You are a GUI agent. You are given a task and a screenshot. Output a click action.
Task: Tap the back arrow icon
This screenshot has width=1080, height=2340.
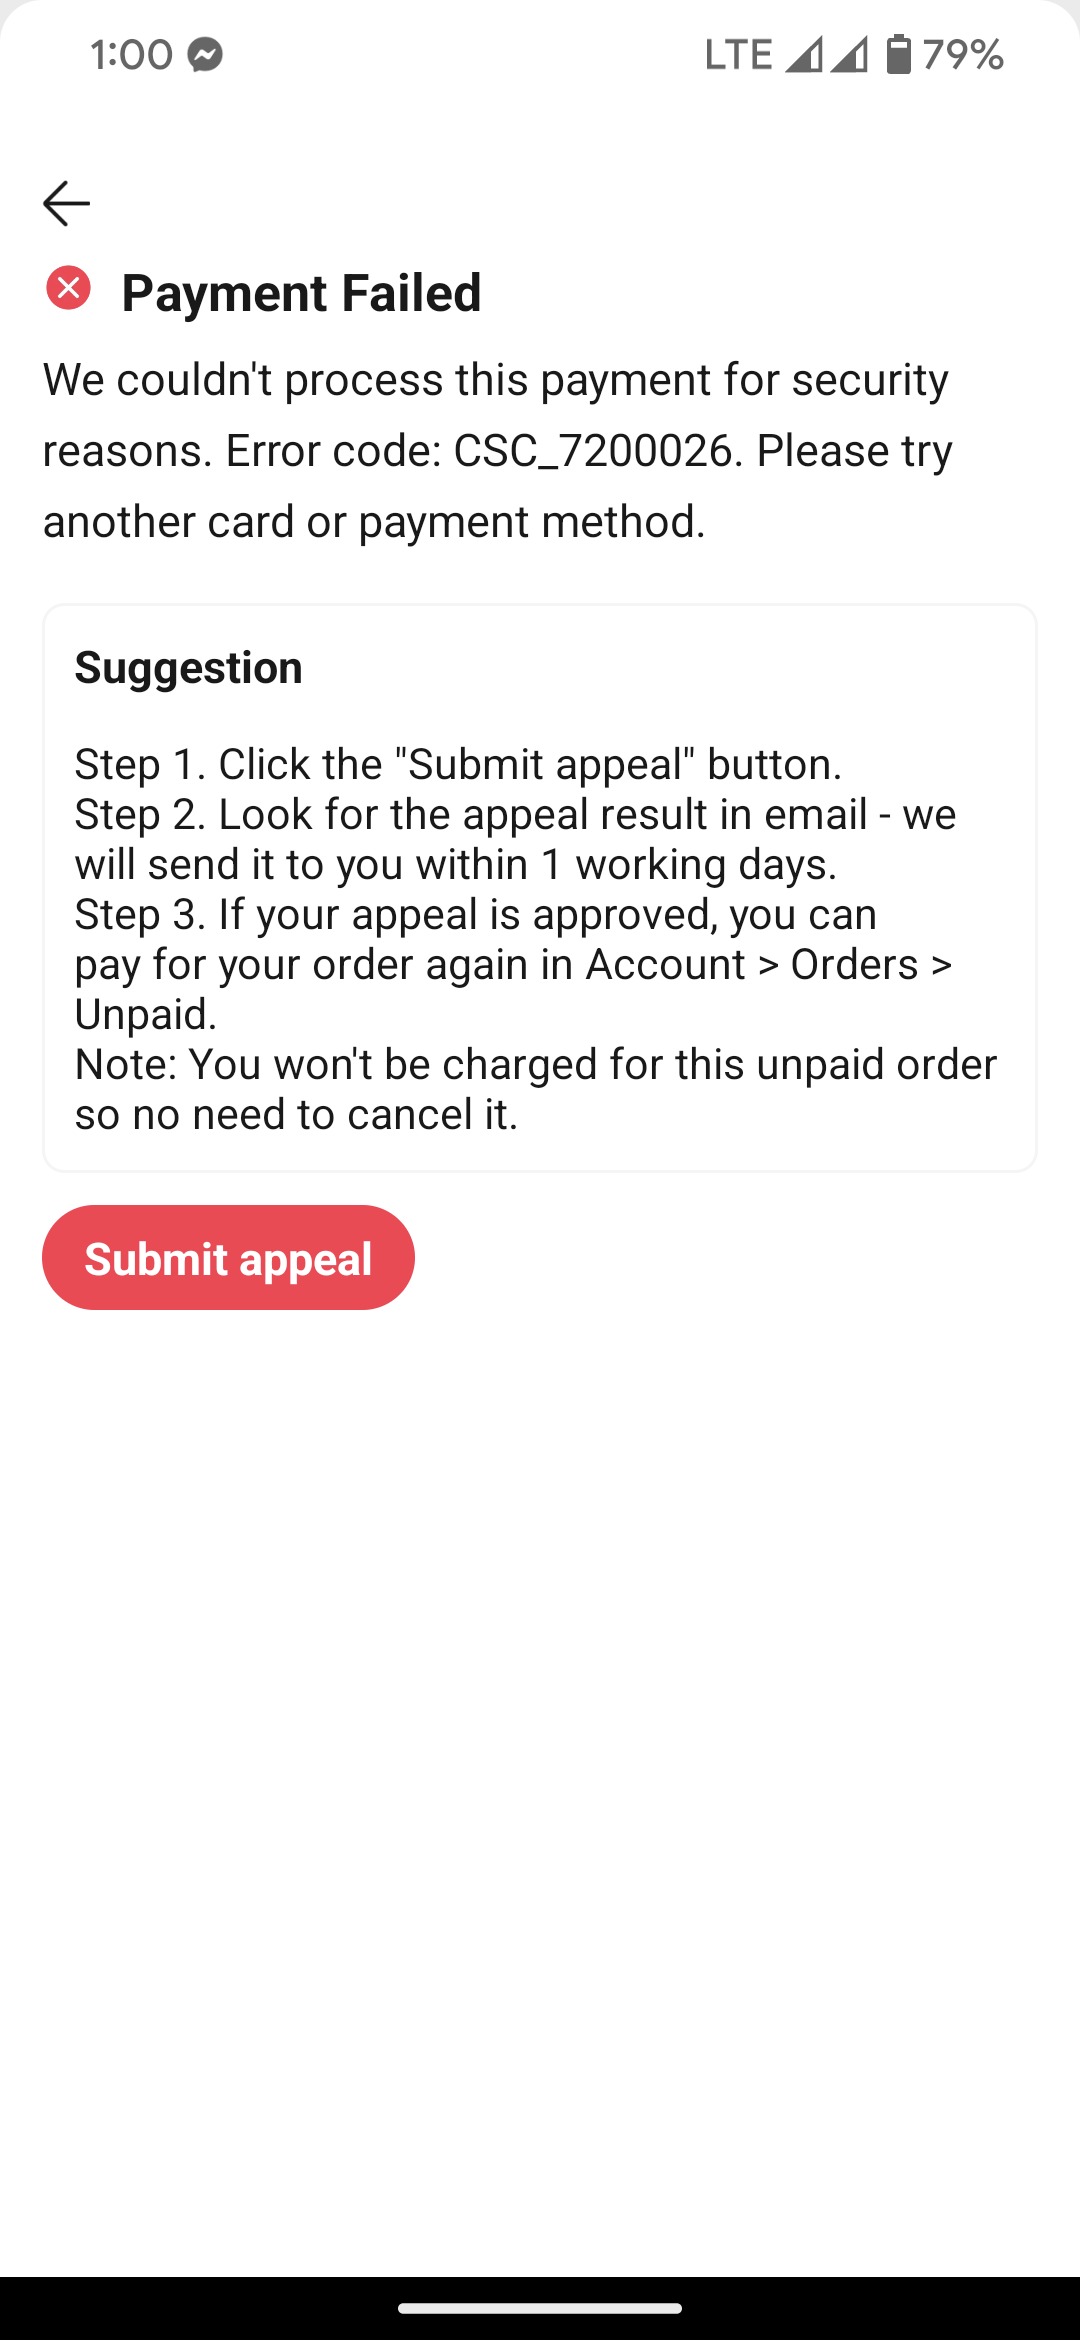coord(67,203)
